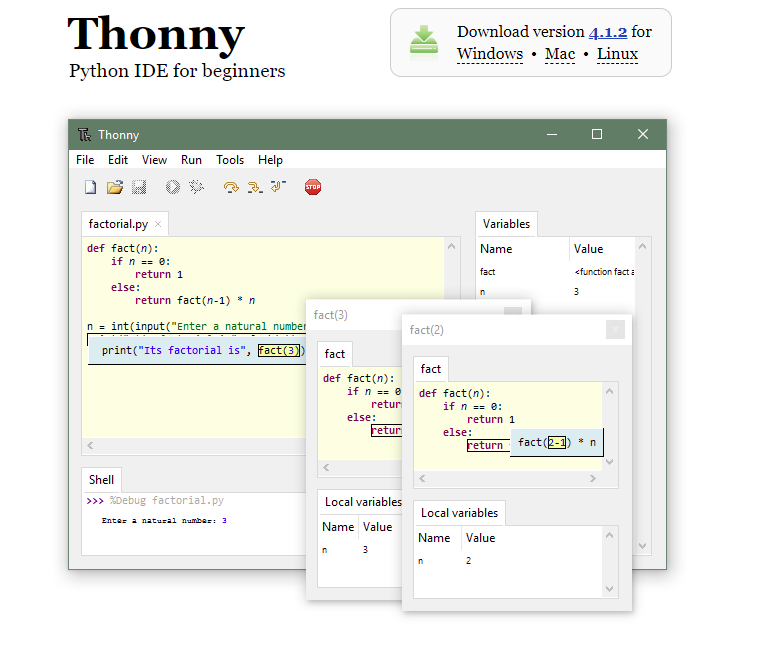Click fact(3) horizontal scrollbar left arrow

[326, 468]
